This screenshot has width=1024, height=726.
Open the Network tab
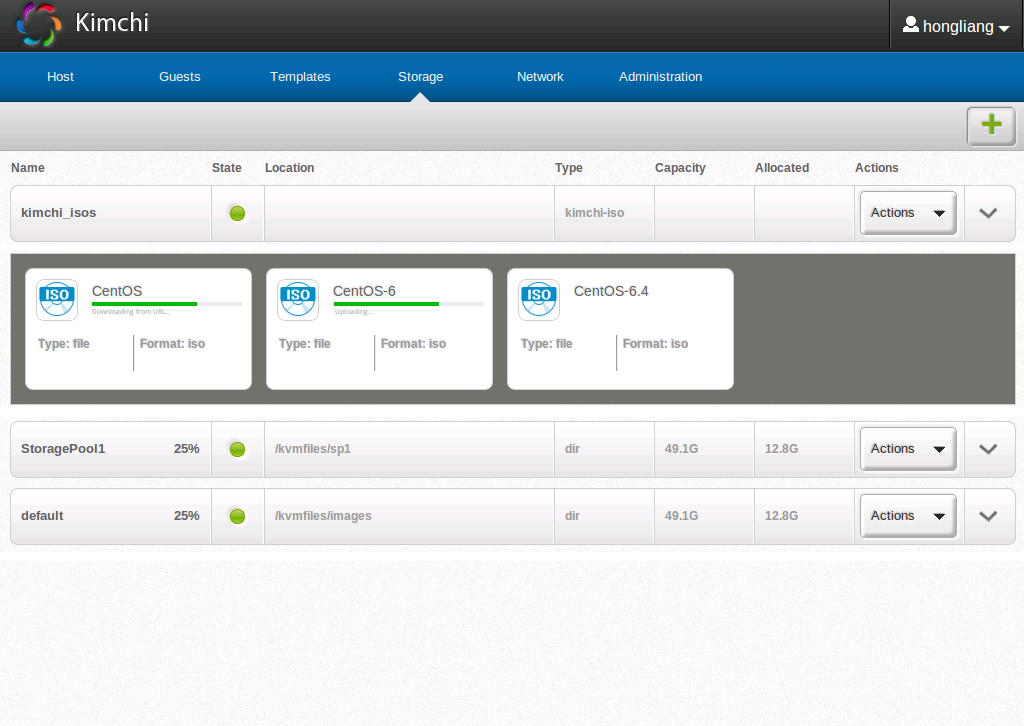click(x=540, y=77)
